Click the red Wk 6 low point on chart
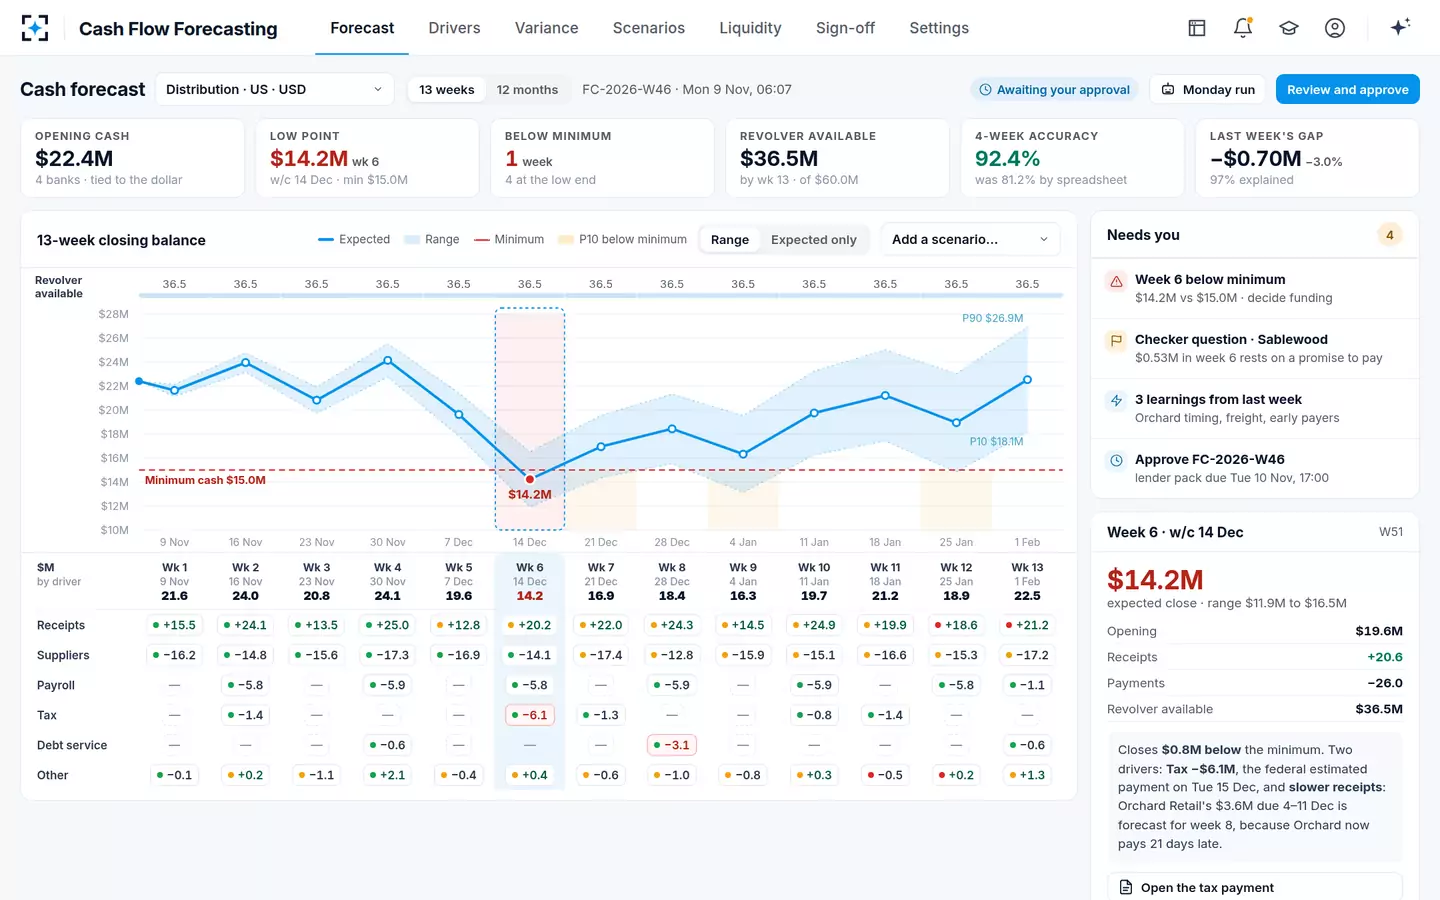The width and height of the screenshot is (1440, 900). tap(530, 479)
